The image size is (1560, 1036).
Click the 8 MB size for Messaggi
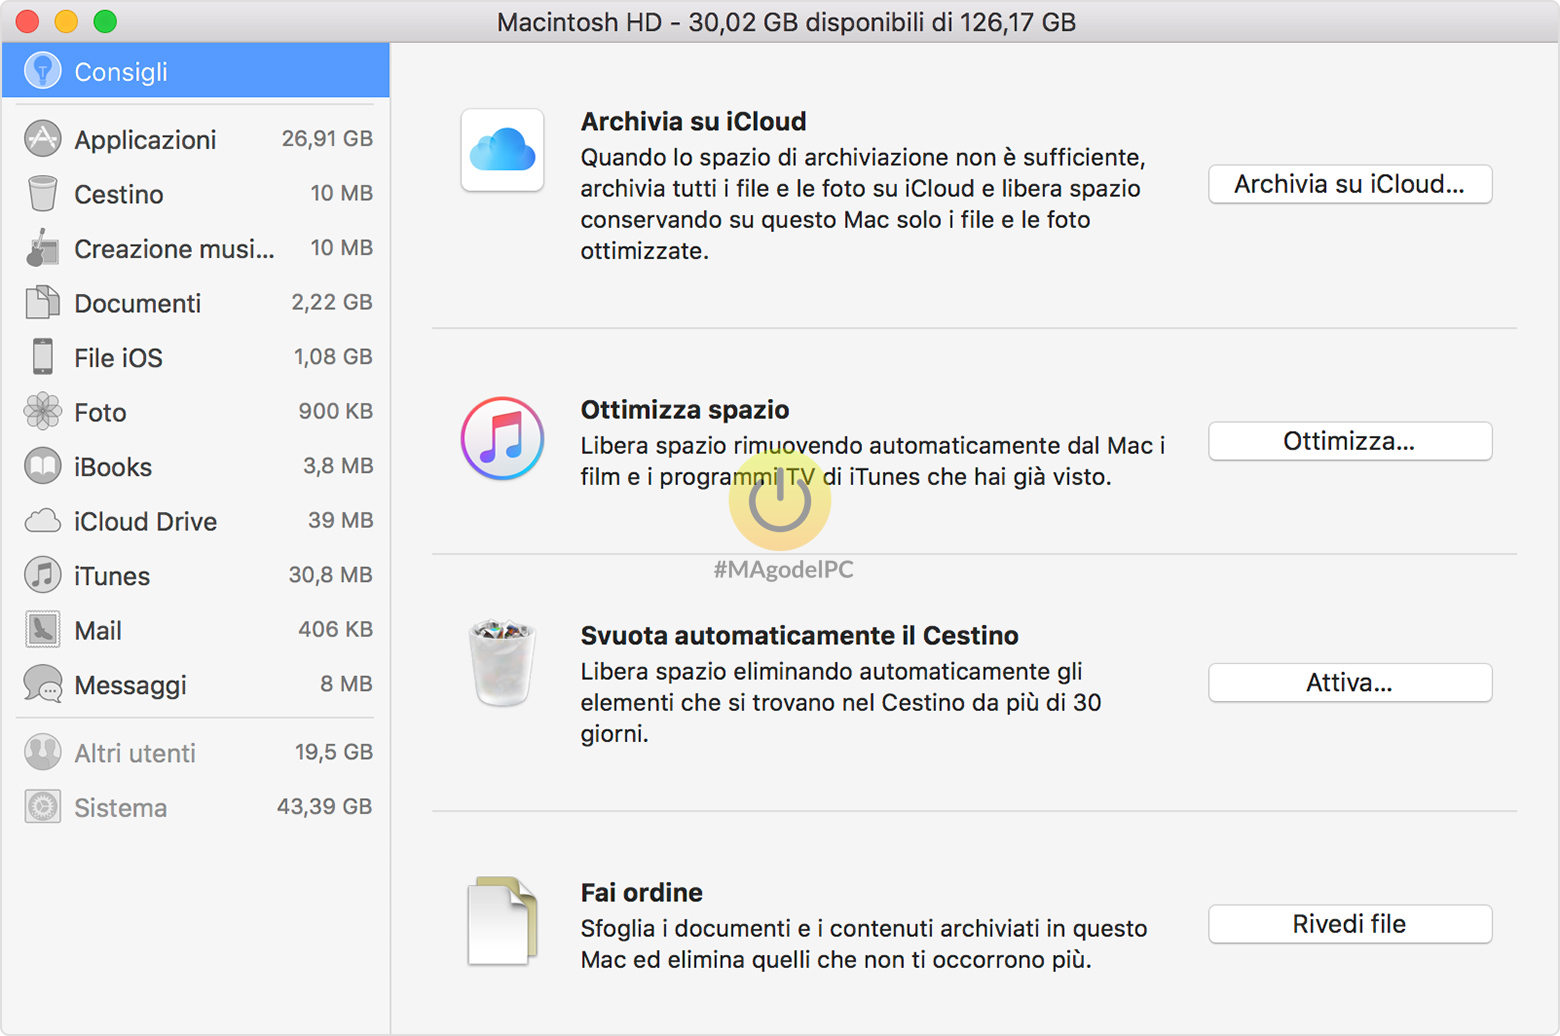[x=346, y=685]
